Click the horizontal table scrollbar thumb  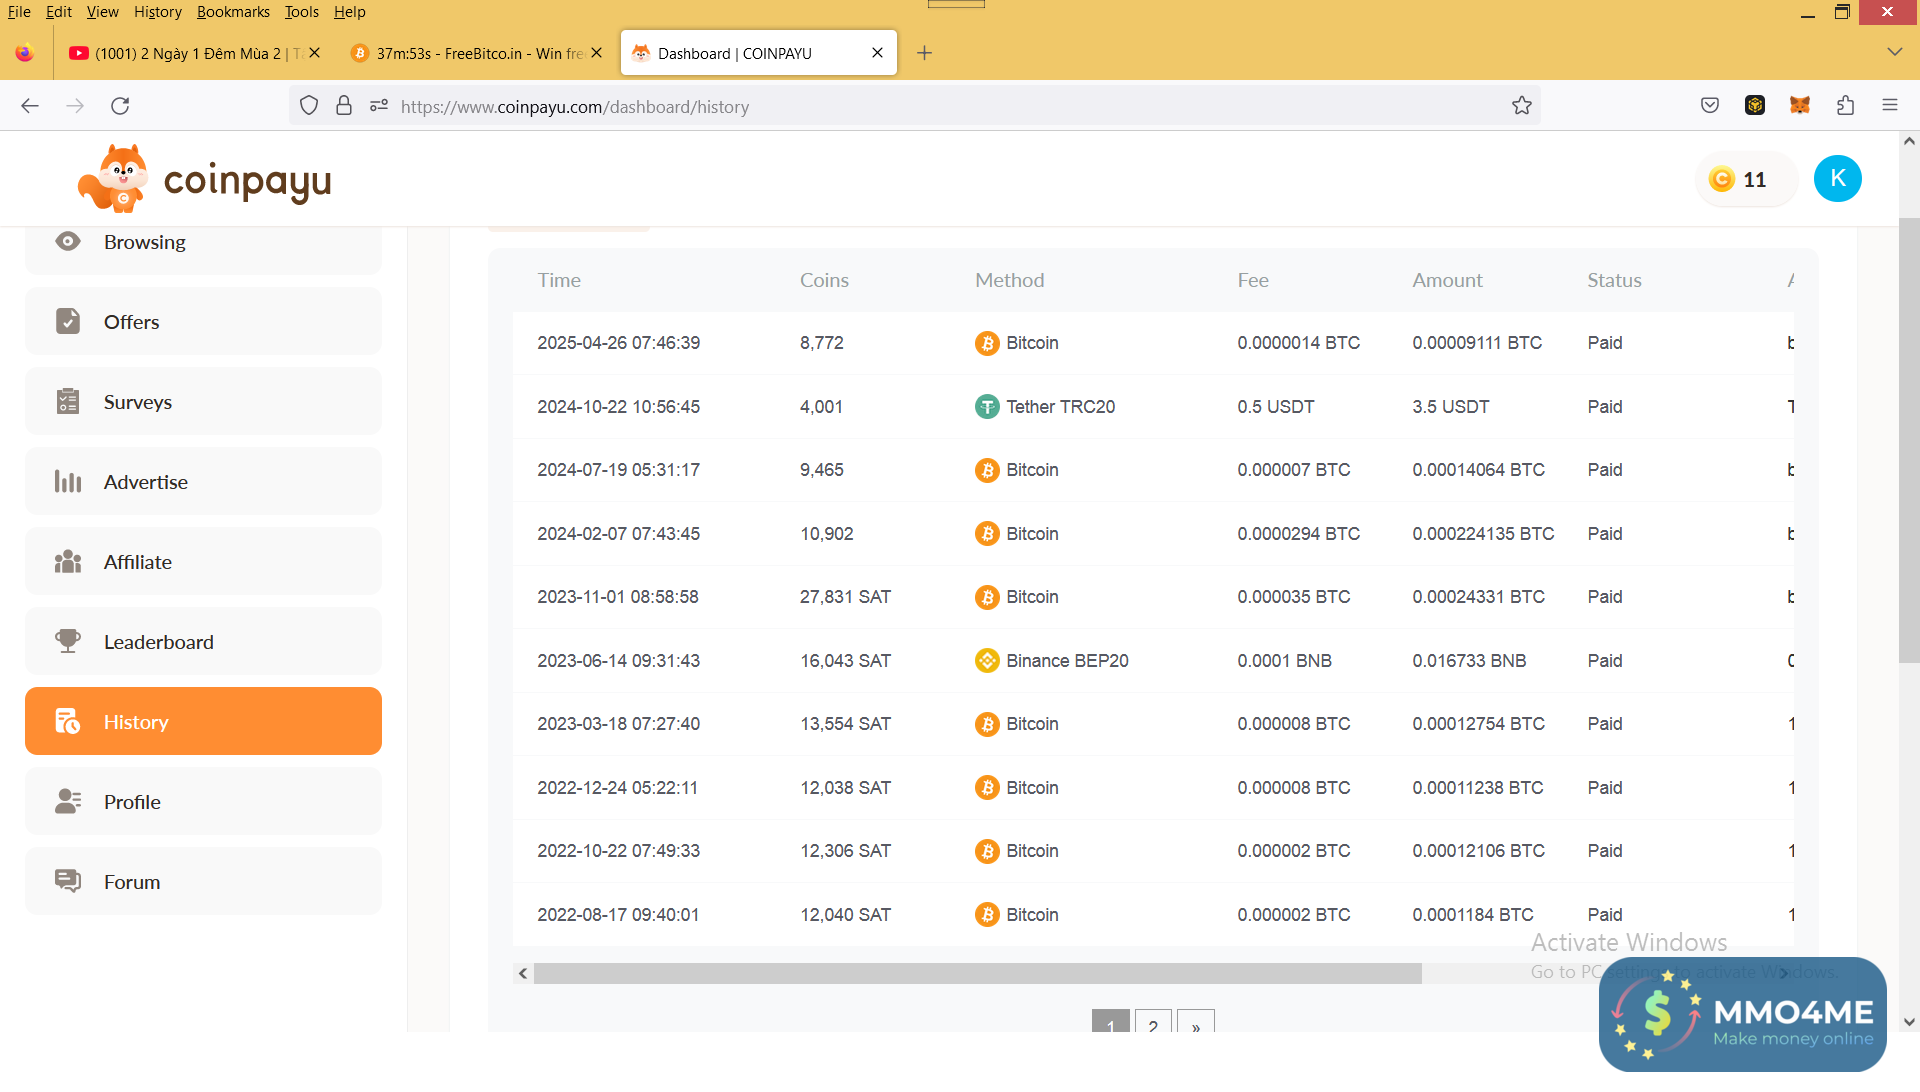pyautogui.click(x=977, y=973)
